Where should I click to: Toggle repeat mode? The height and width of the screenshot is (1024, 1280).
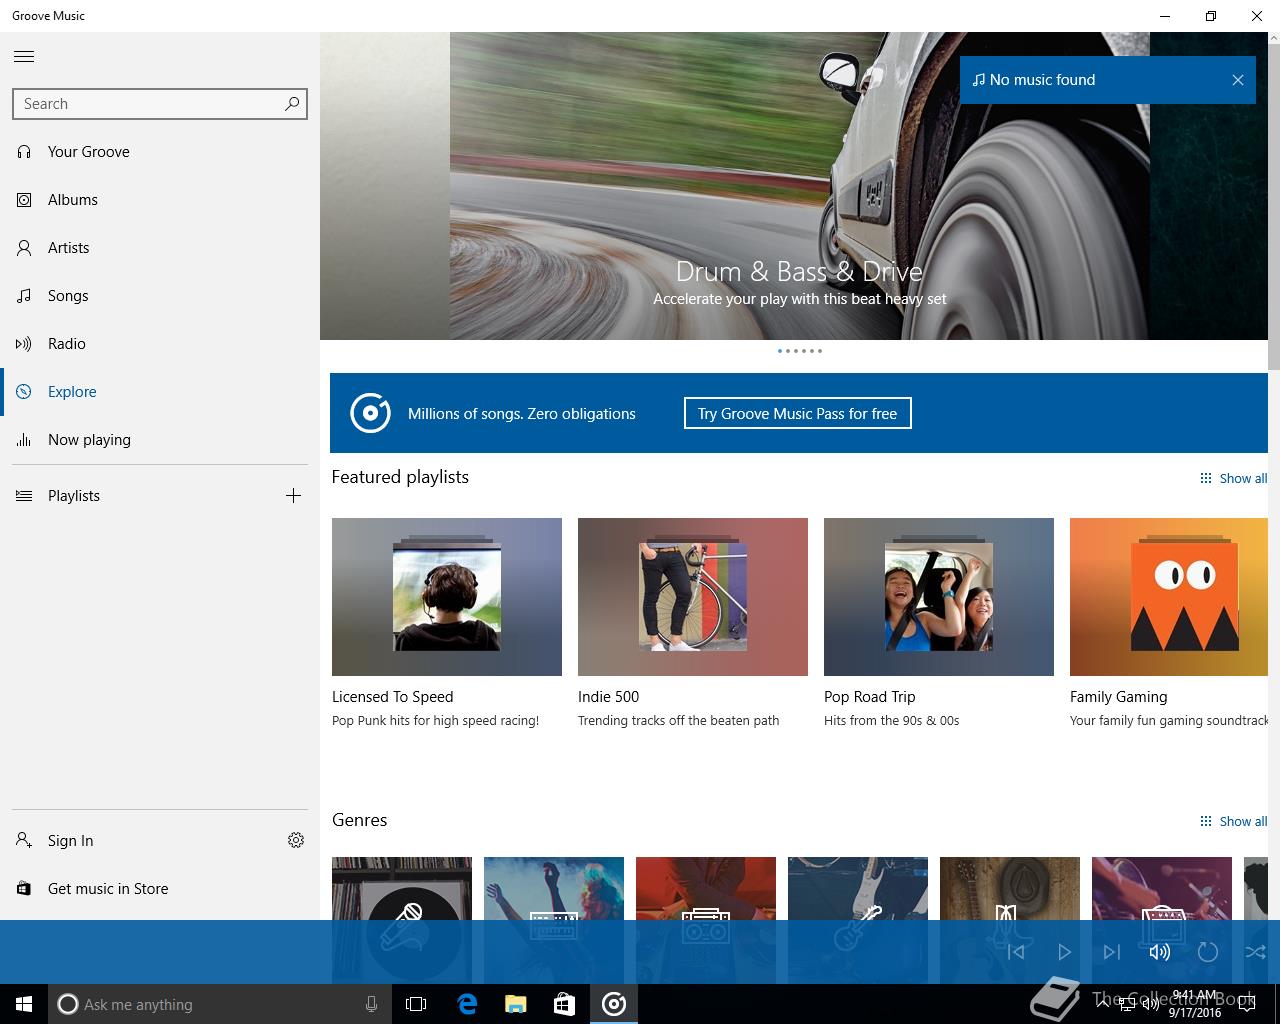[1208, 952]
